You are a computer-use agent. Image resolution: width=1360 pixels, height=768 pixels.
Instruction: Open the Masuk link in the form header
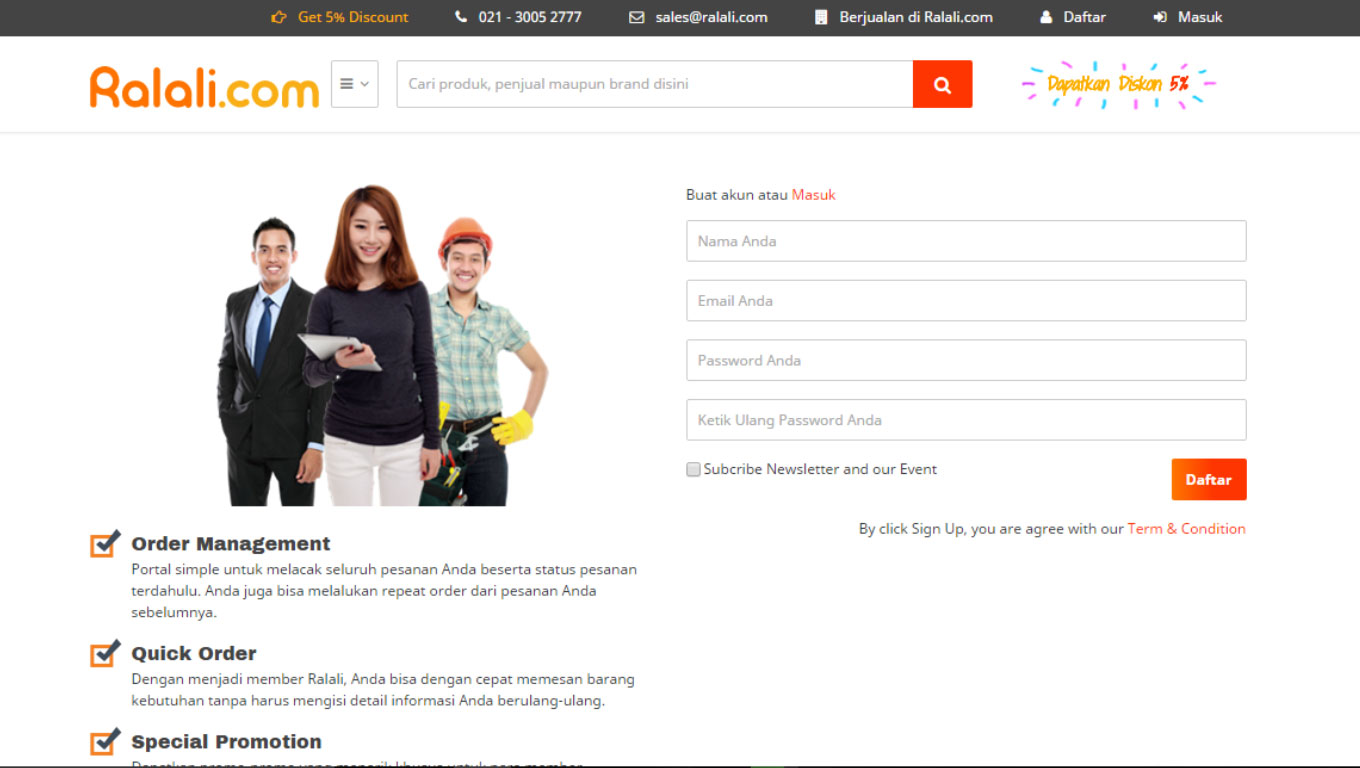click(813, 194)
